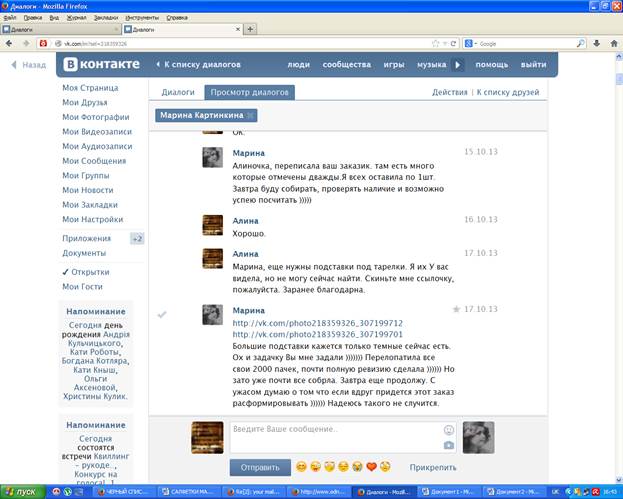
Task: Open Открытки in sidebar
Action: coord(90,272)
